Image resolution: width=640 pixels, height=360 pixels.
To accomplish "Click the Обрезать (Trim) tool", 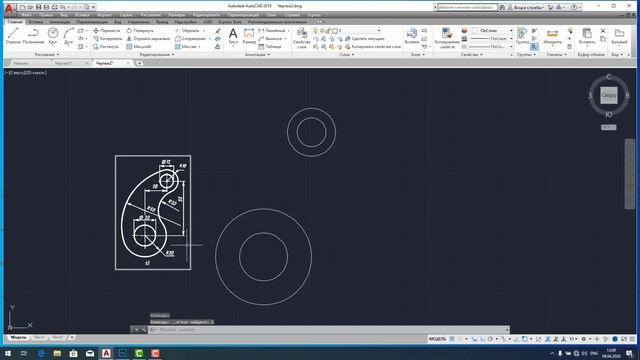I will tap(187, 31).
